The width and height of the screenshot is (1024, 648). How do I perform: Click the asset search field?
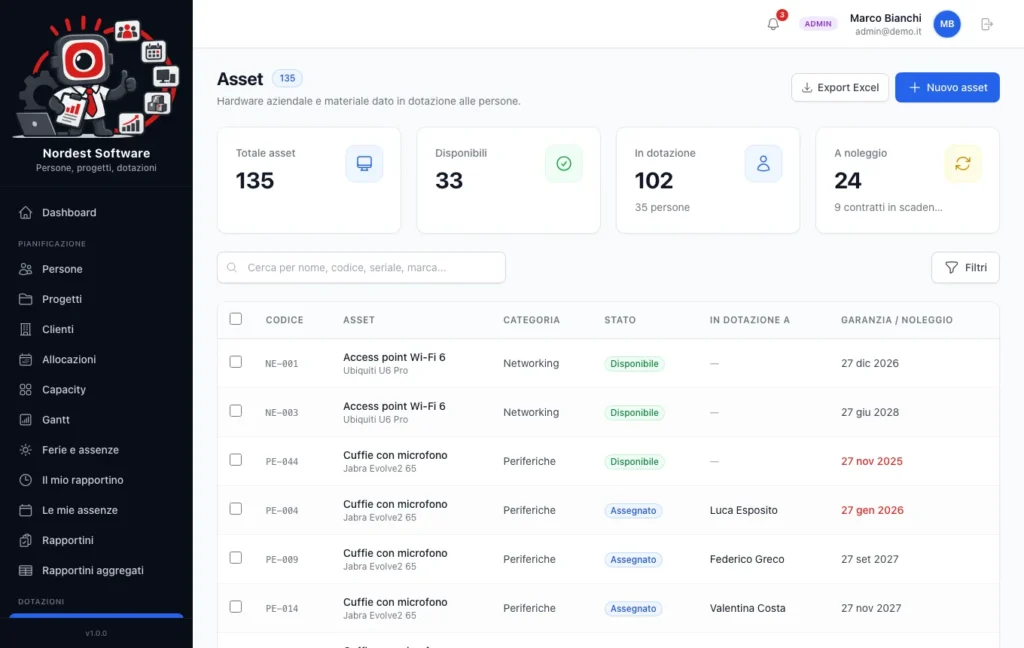(x=361, y=268)
